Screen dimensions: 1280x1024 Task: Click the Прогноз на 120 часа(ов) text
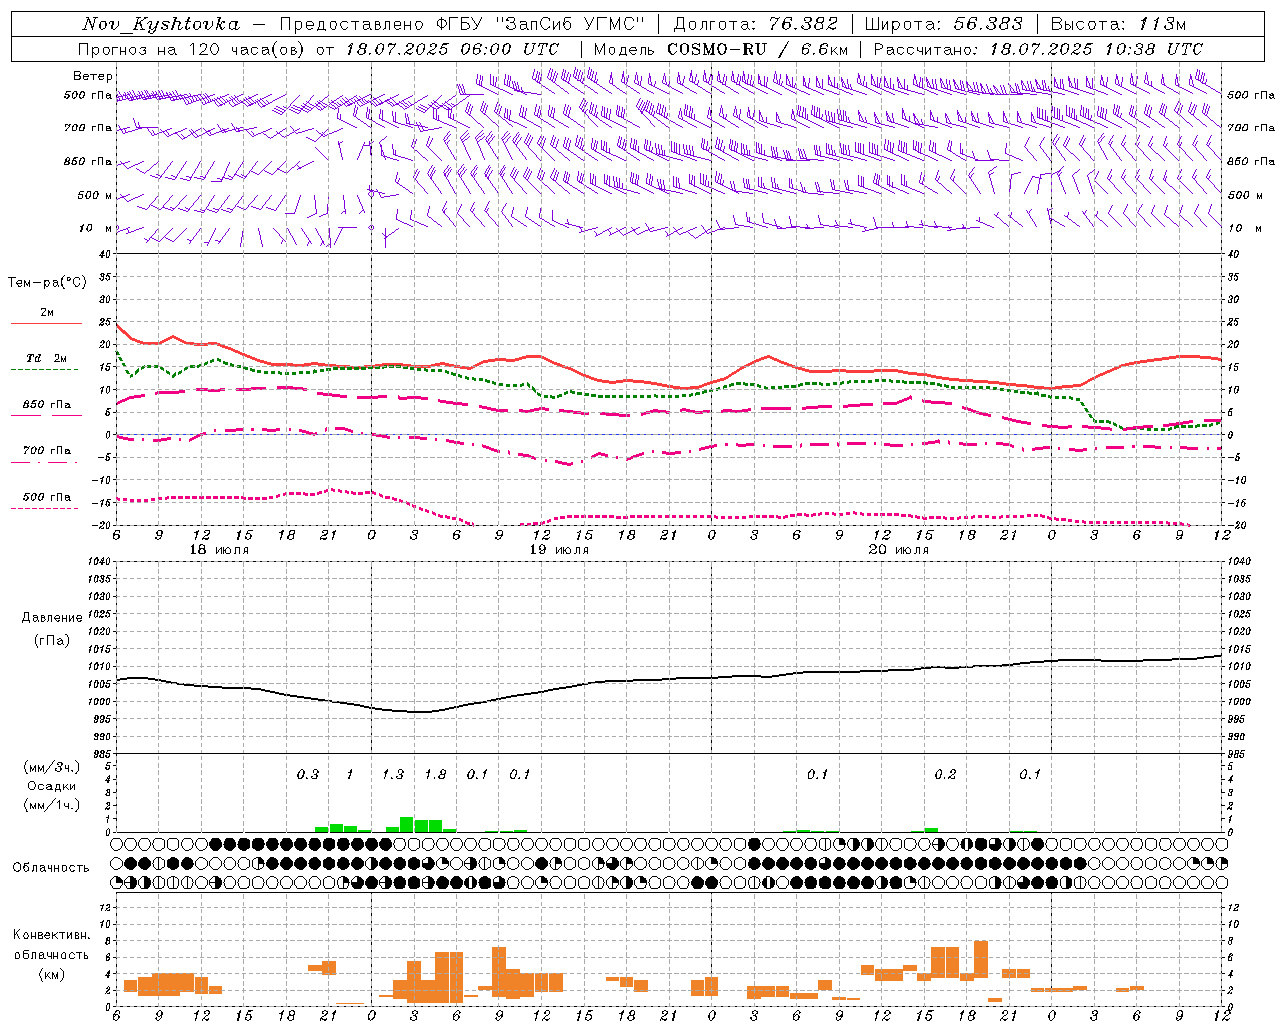pyautogui.click(x=193, y=49)
